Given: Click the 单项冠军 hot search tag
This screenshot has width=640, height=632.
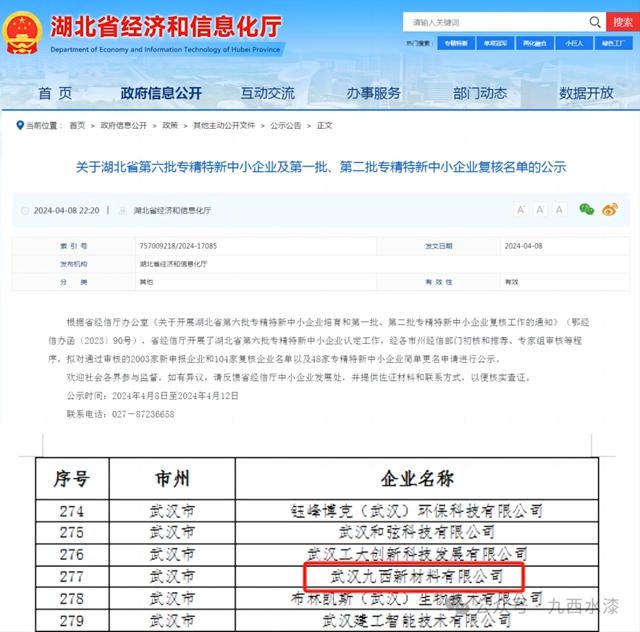Looking at the screenshot, I should coord(495,43).
